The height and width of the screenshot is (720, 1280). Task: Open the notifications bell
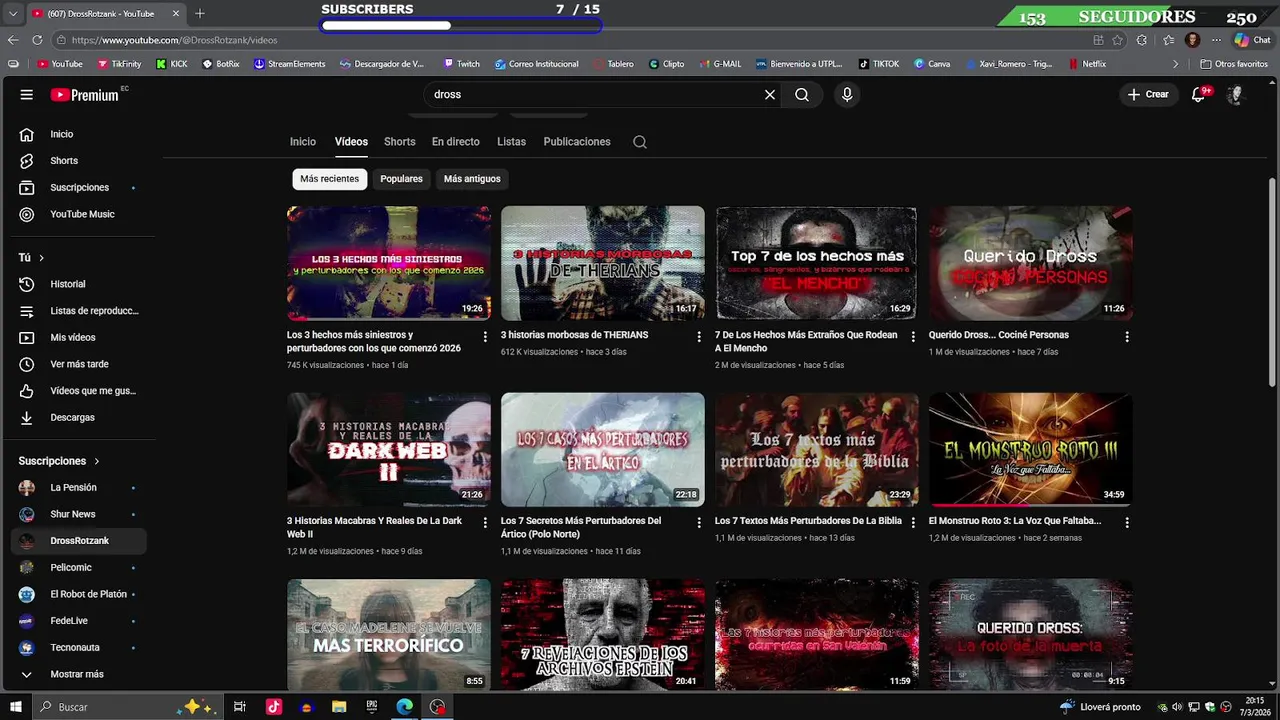pyautogui.click(x=1198, y=94)
